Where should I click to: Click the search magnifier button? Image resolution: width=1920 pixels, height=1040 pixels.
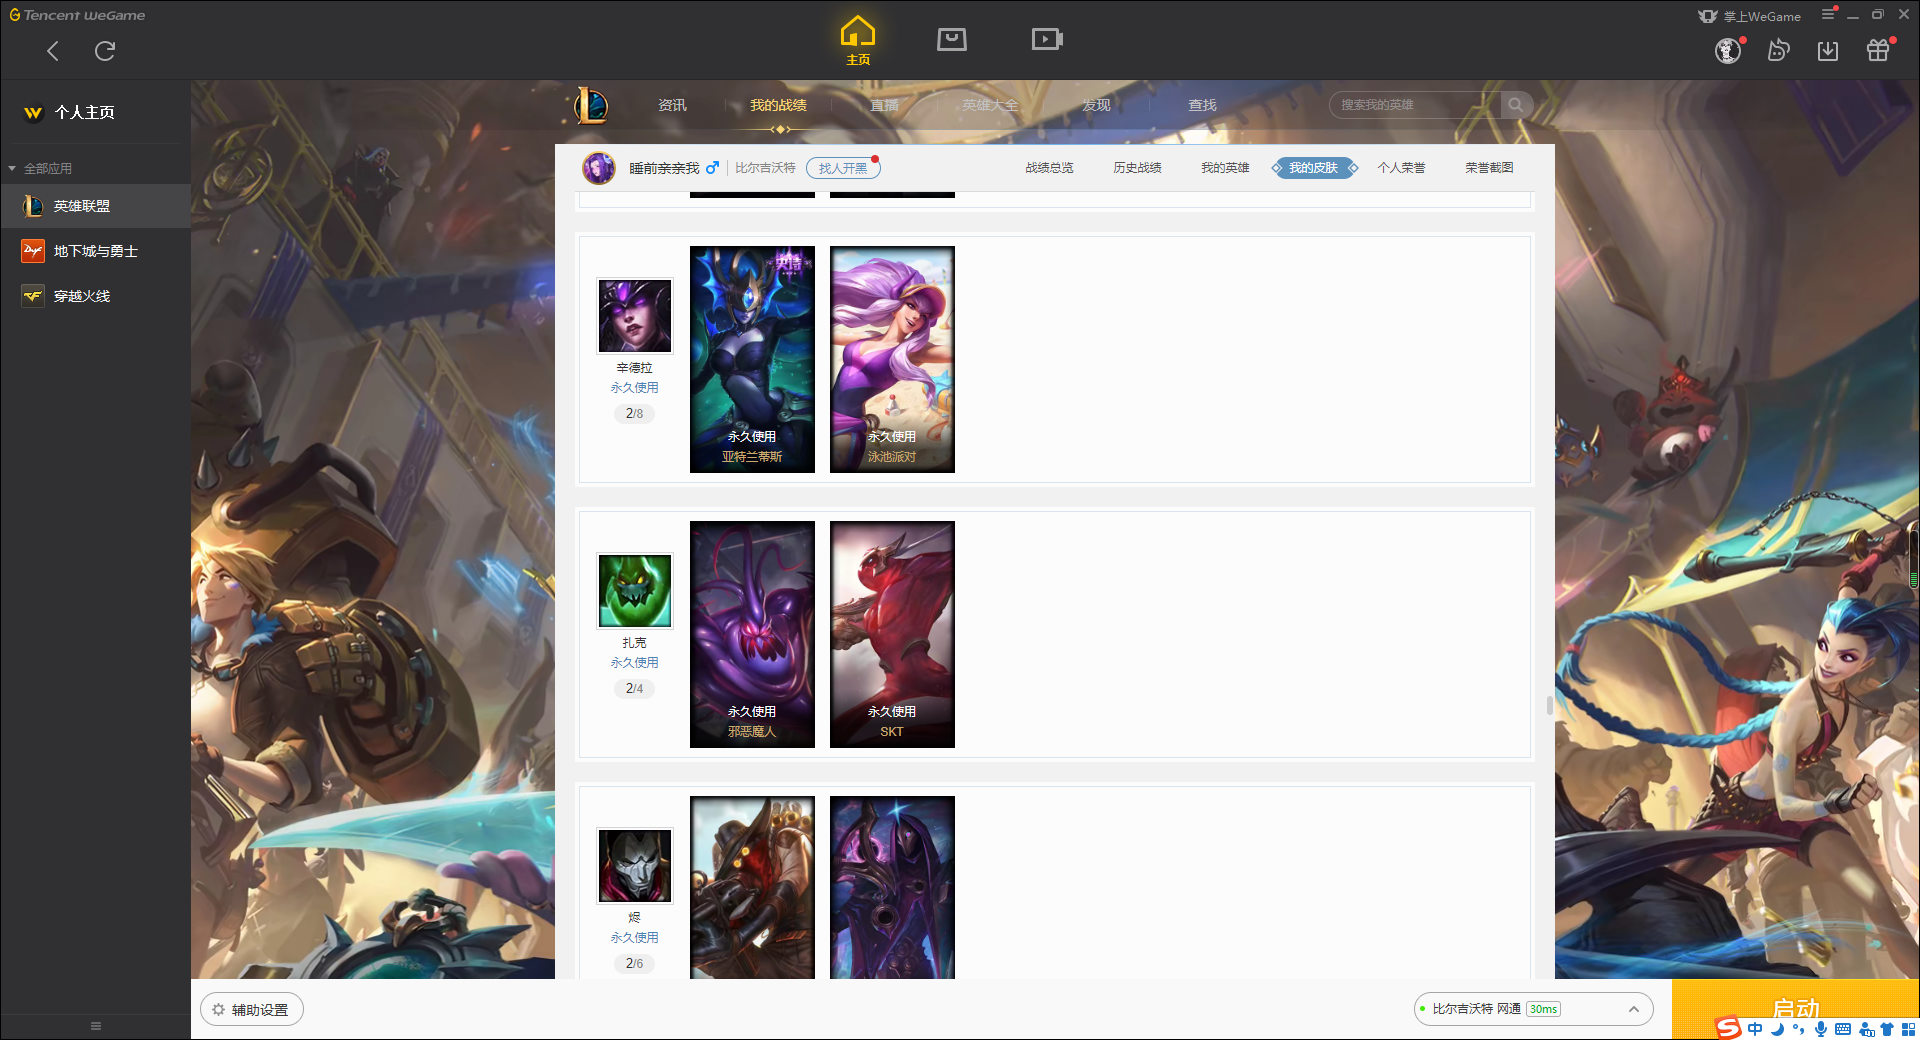(1516, 105)
